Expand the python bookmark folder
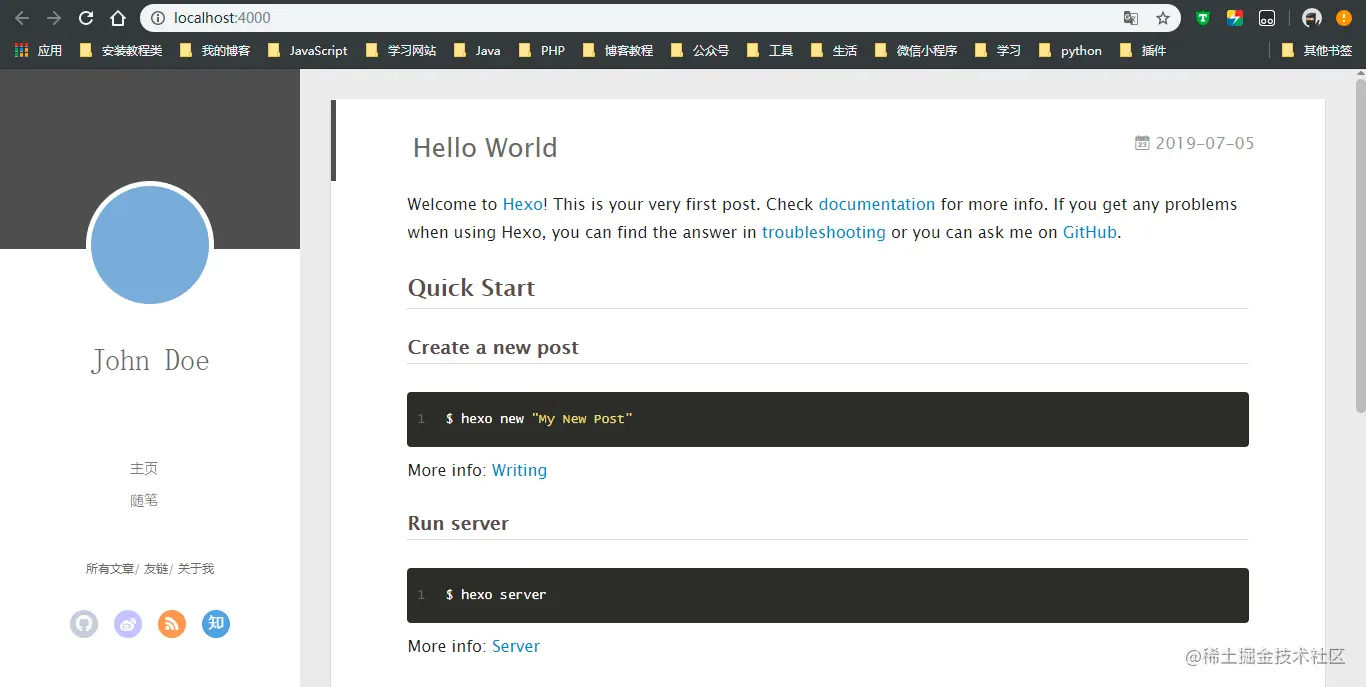 [1071, 50]
